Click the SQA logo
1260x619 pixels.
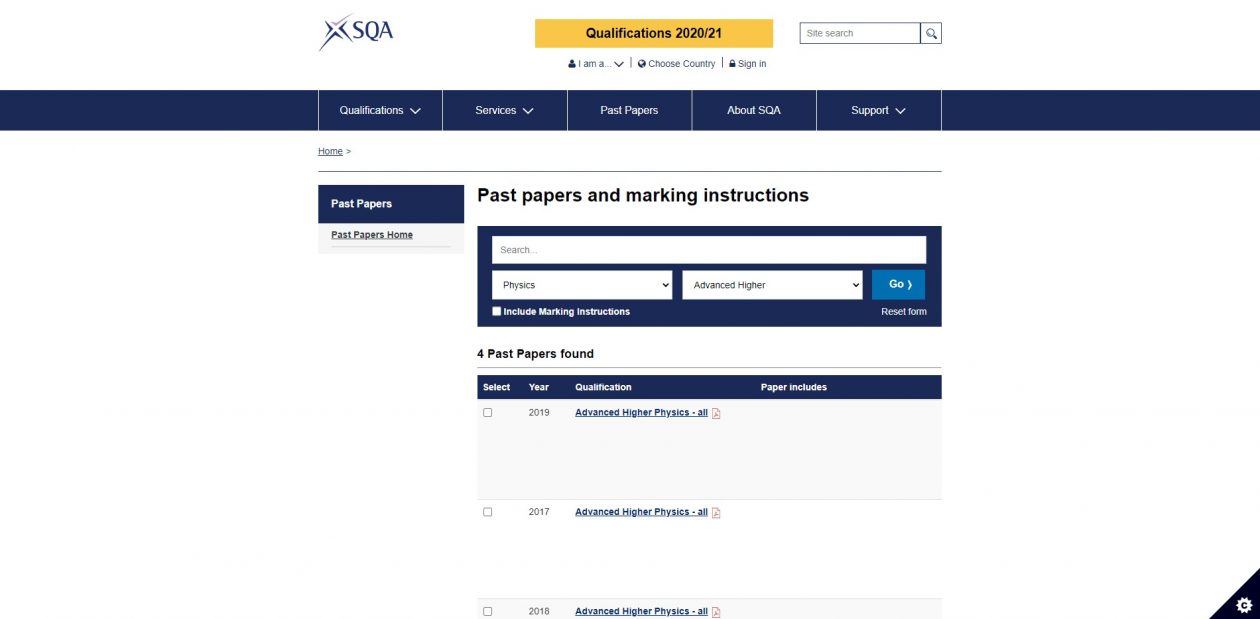tap(356, 32)
